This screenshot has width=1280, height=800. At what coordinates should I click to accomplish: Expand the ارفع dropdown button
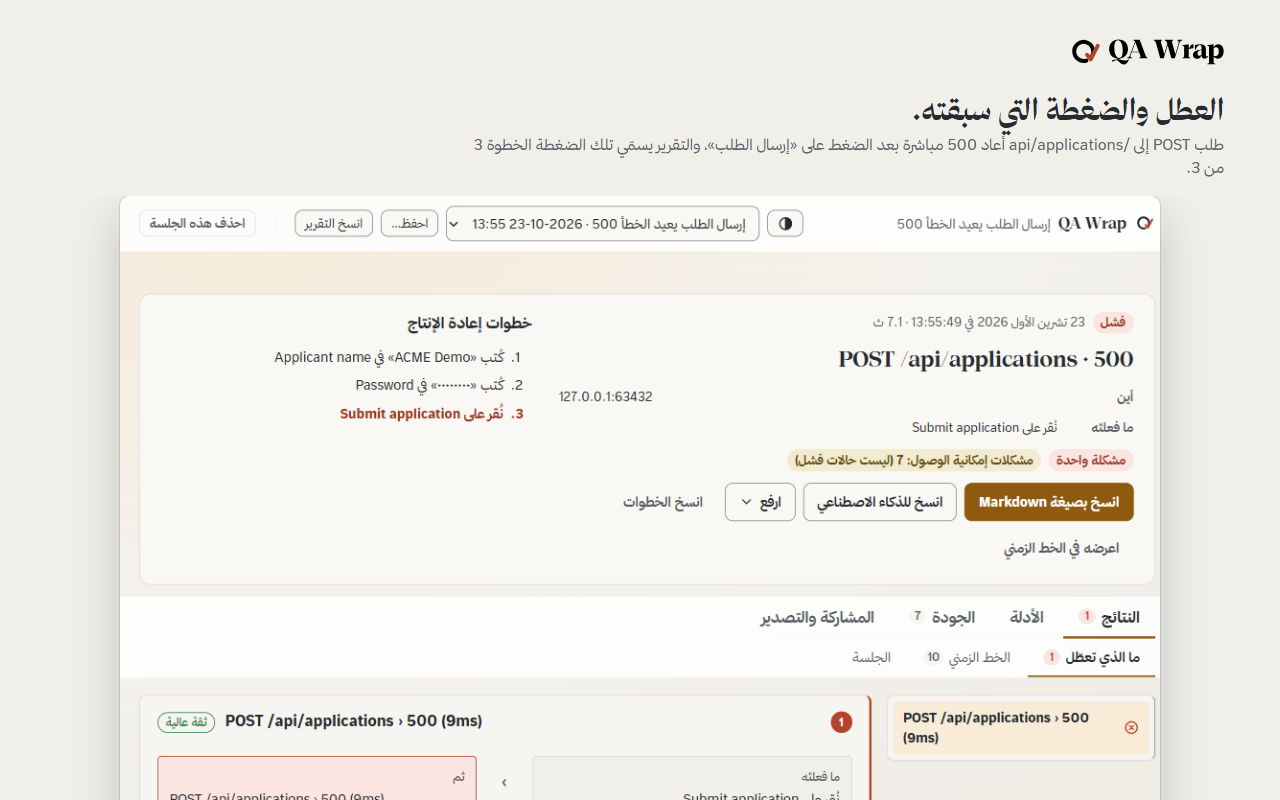coord(760,502)
